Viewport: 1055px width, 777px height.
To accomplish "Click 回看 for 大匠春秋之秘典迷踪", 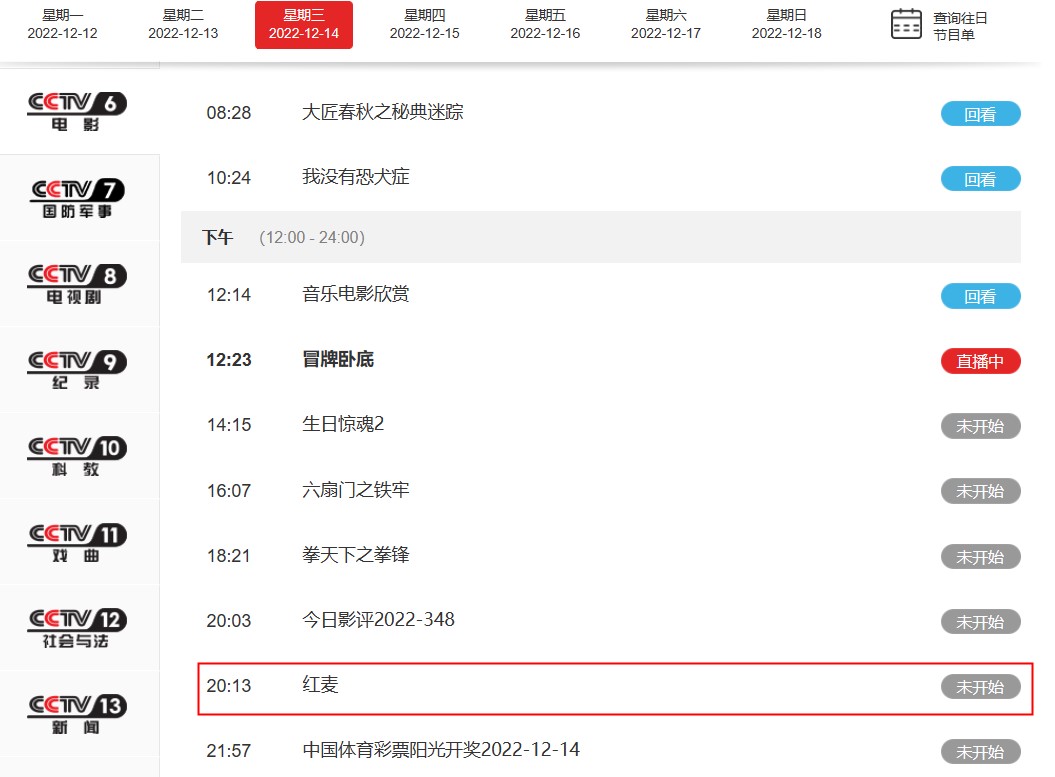I will click(980, 113).
